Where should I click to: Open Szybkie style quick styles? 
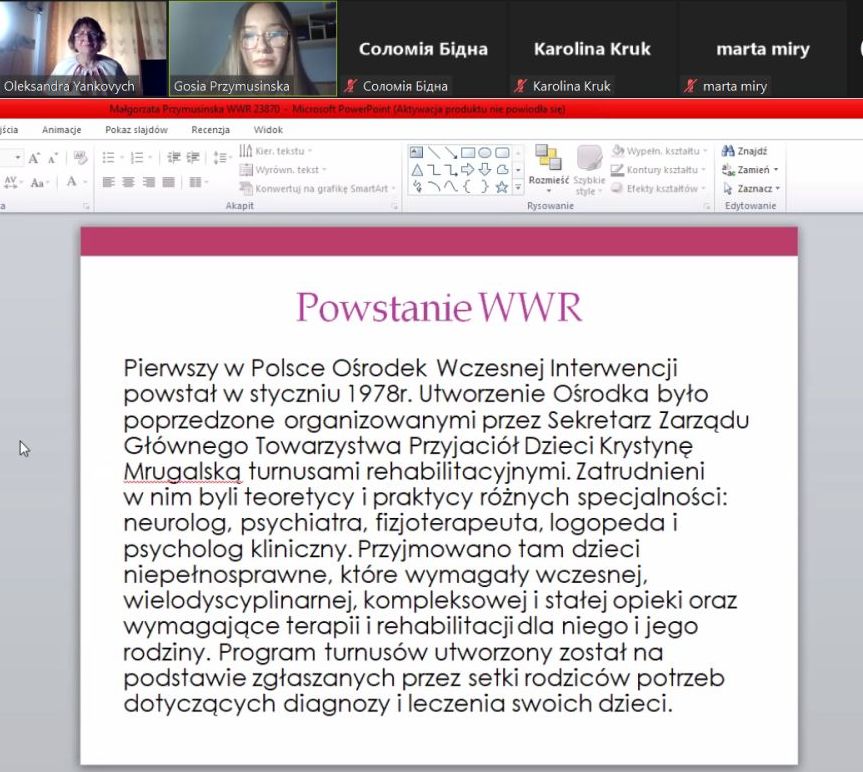click(x=589, y=169)
